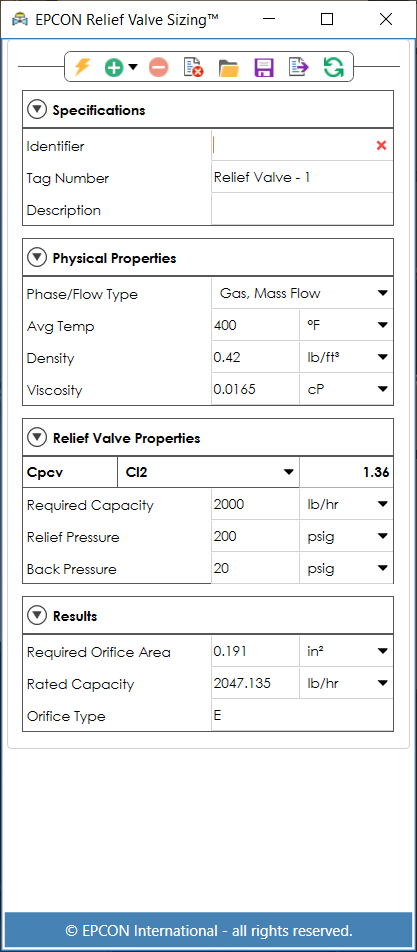
Task: Open the Required Orifice Area in² dropdown
Action: 347,651
